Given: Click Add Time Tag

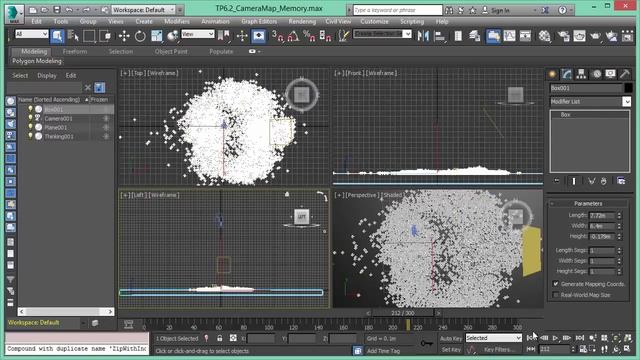Looking at the screenshot, I should point(383,351).
